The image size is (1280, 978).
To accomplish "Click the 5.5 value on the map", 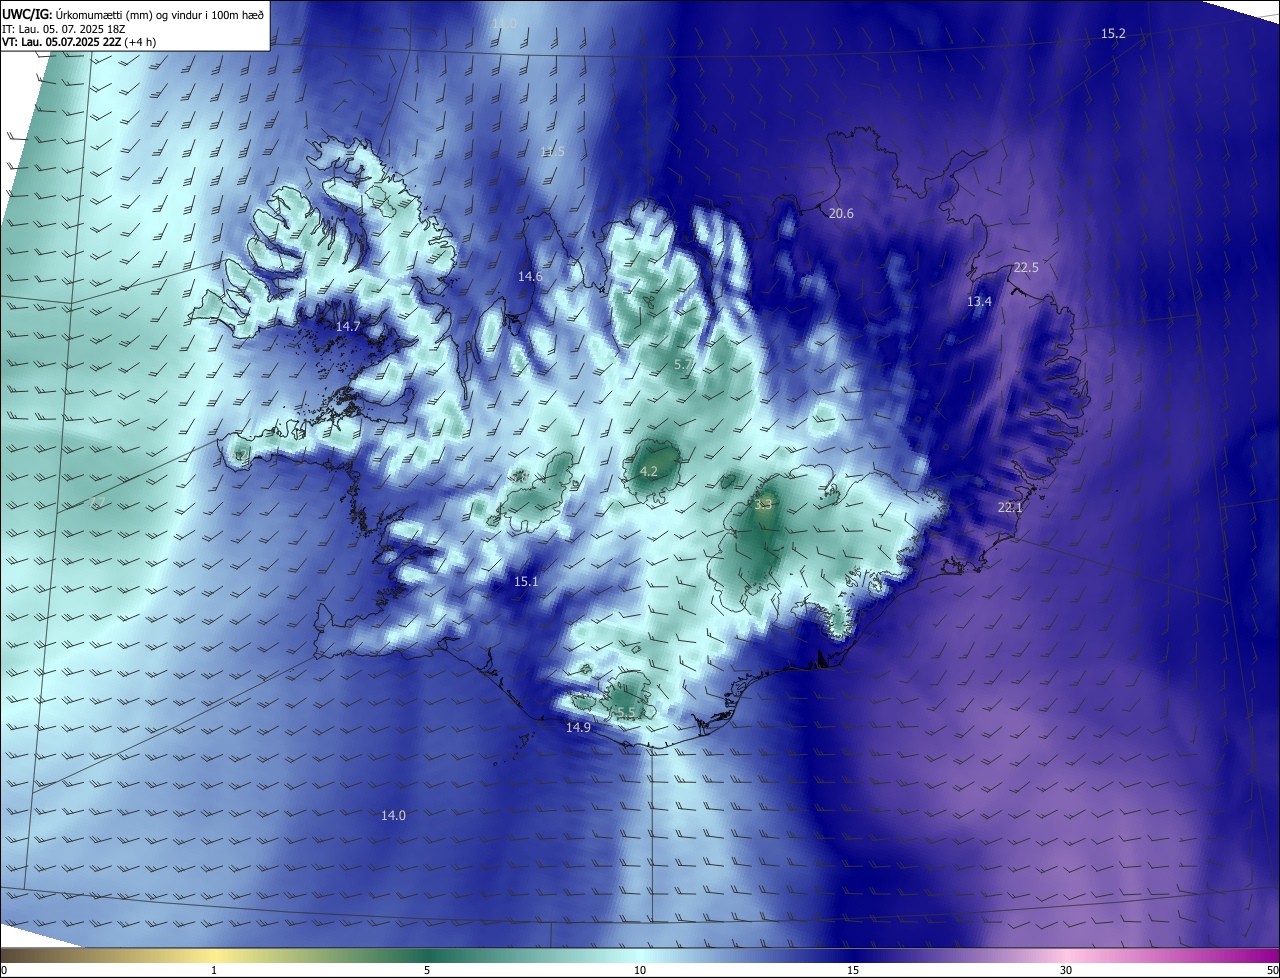I will (624, 713).
